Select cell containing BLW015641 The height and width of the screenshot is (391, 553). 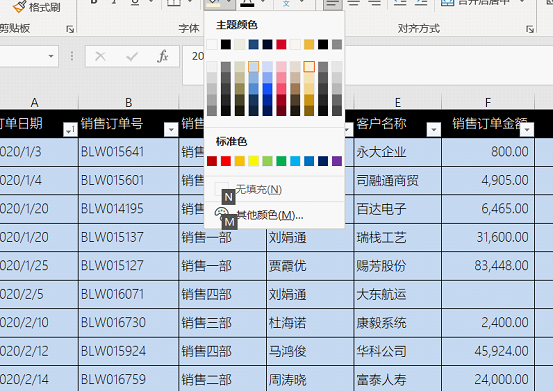(x=128, y=152)
